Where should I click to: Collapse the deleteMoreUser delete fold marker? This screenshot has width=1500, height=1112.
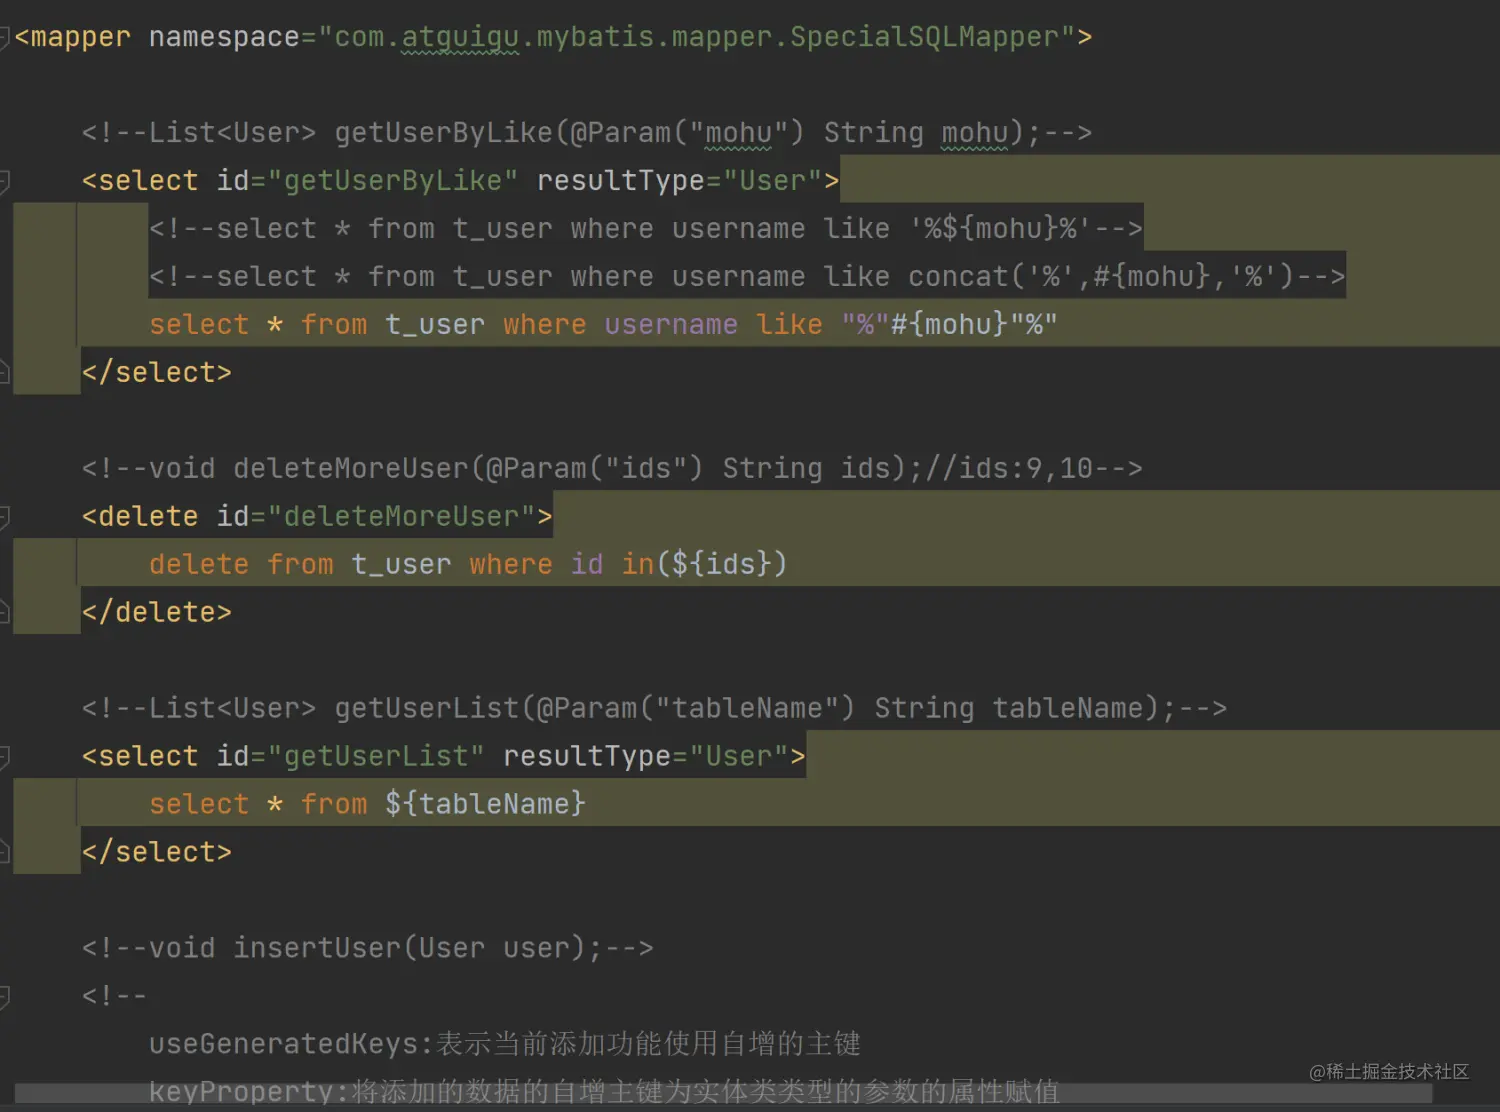coord(4,517)
